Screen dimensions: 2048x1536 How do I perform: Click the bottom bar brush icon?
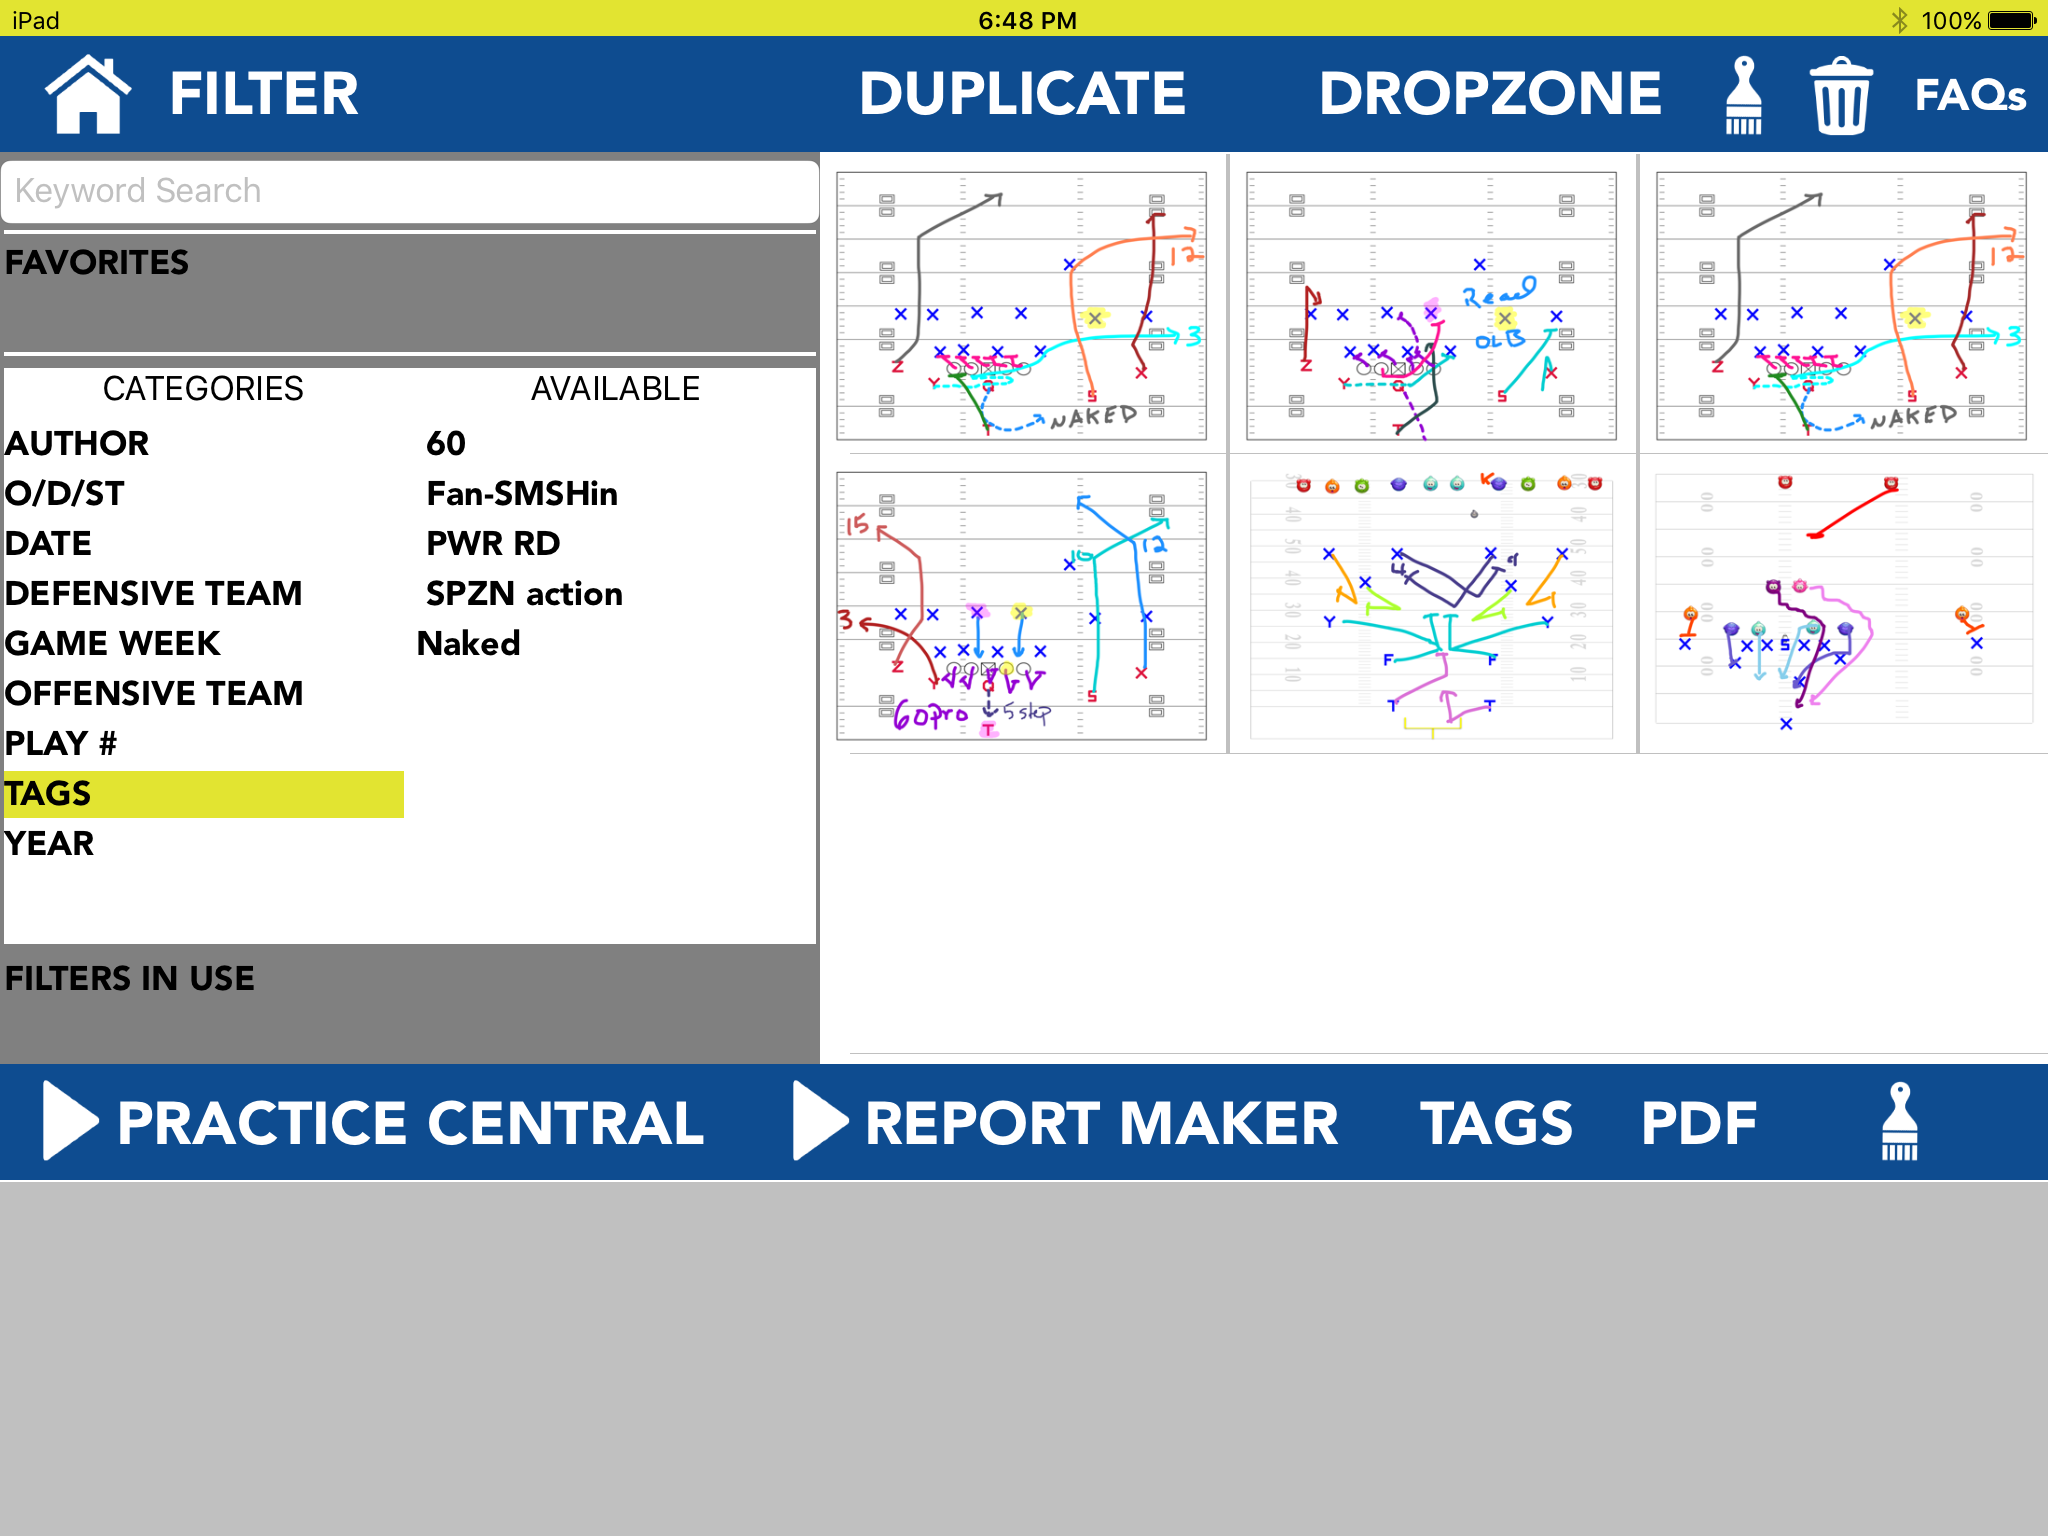[1899, 1122]
